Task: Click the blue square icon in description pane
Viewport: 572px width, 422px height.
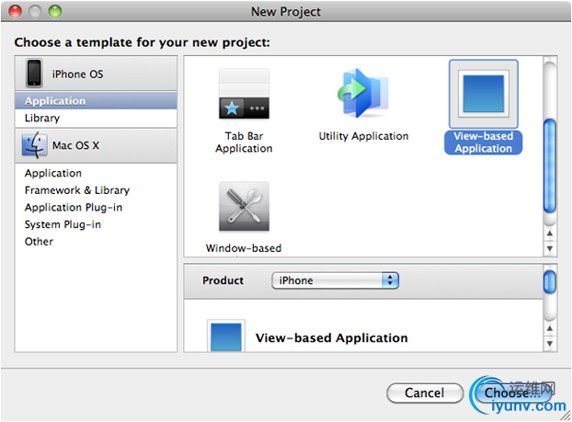Action: [x=226, y=336]
